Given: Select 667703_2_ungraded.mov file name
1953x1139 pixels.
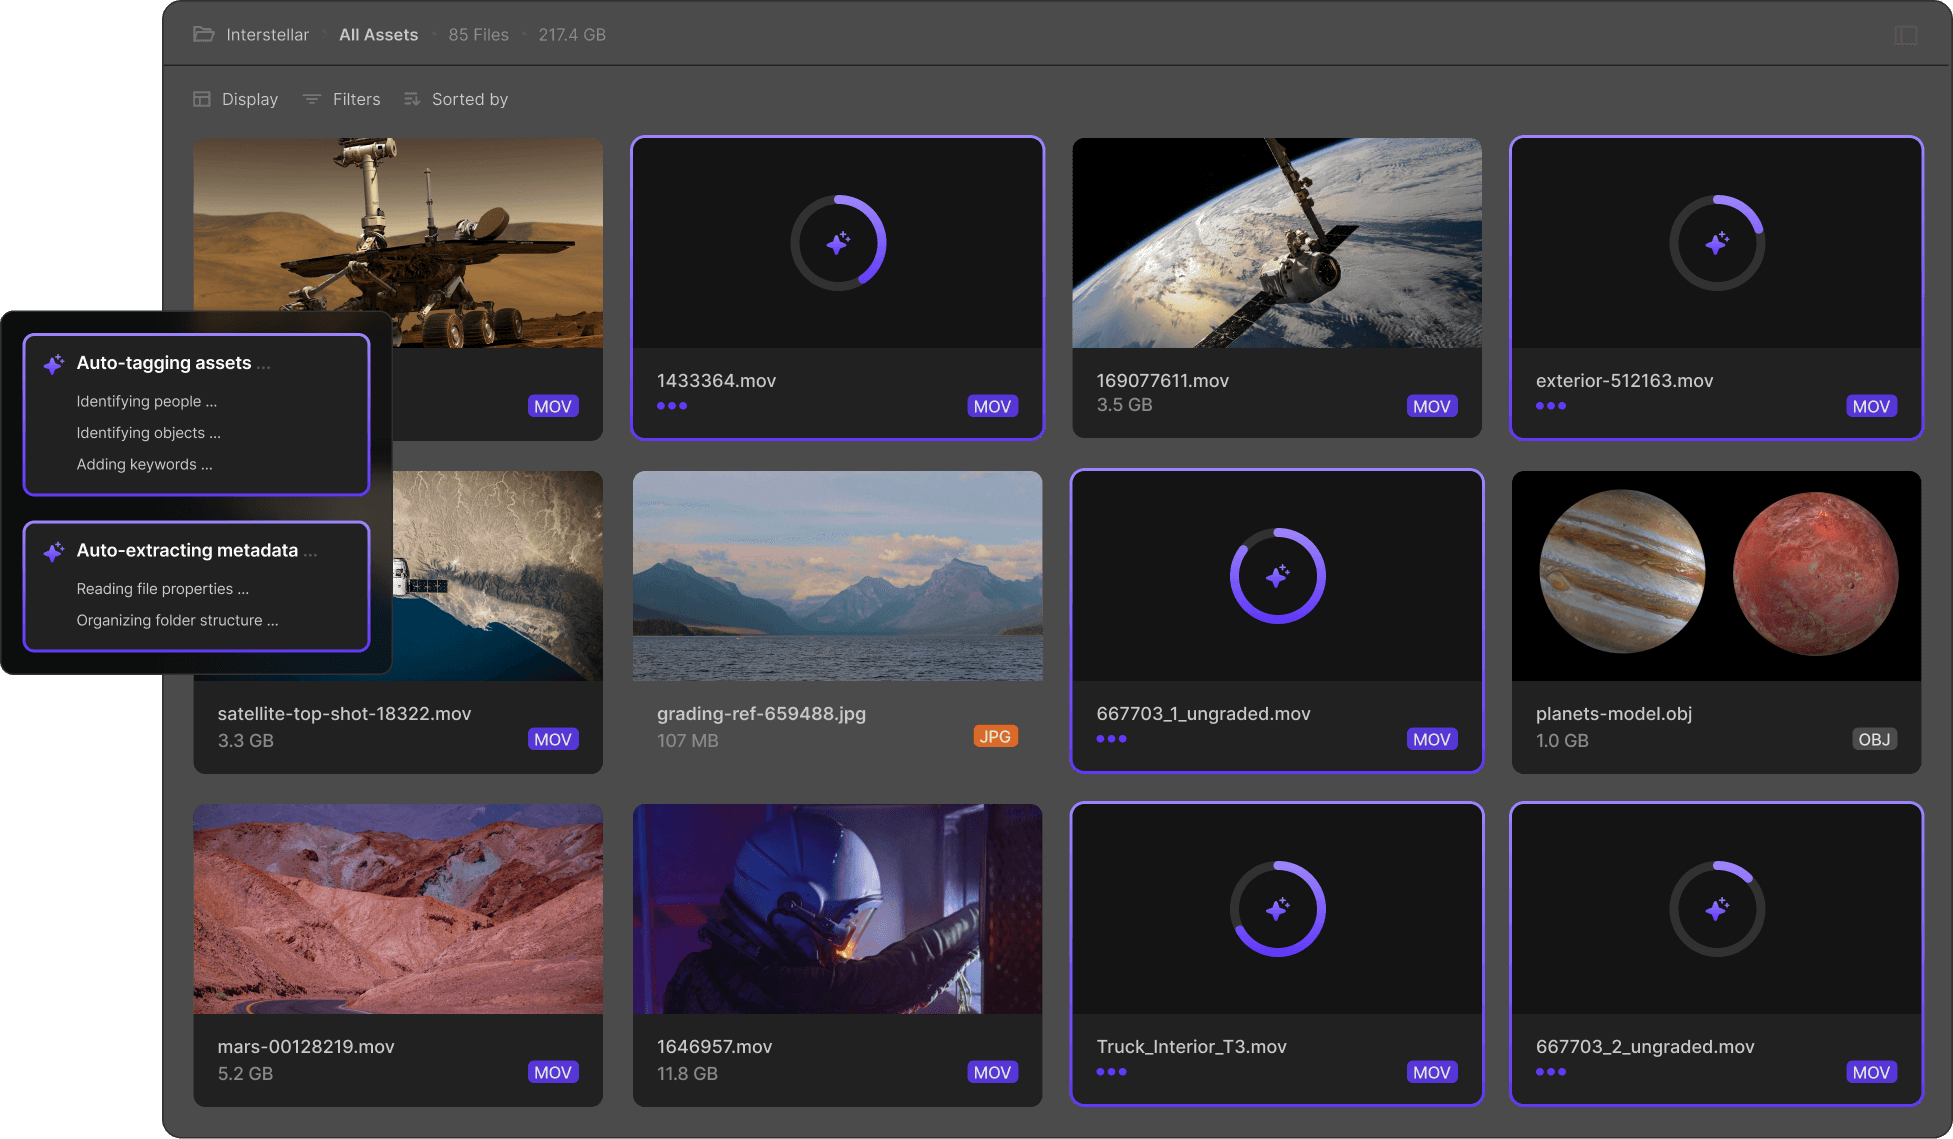Looking at the screenshot, I should [1645, 1046].
